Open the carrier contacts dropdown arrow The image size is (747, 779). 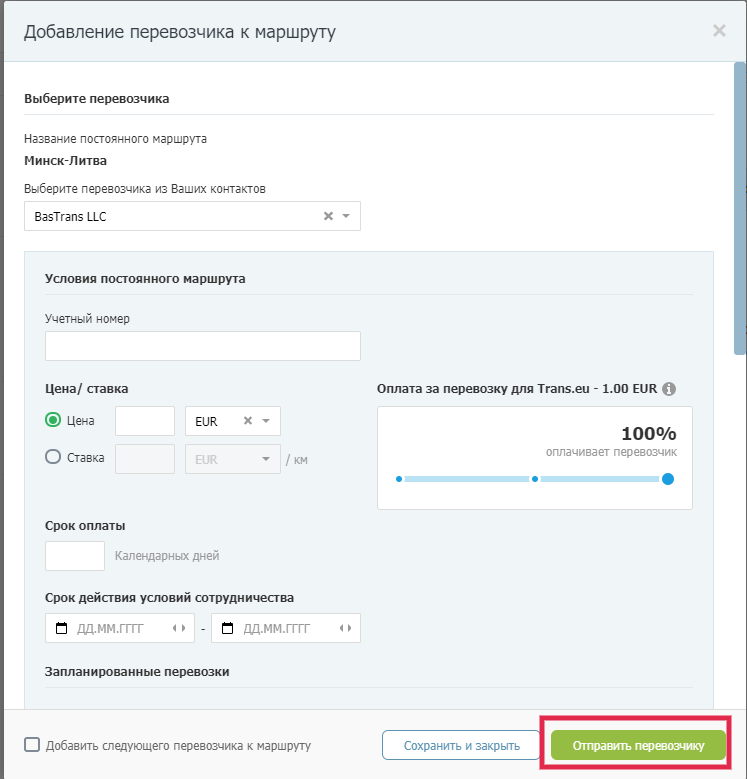click(346, 216)
